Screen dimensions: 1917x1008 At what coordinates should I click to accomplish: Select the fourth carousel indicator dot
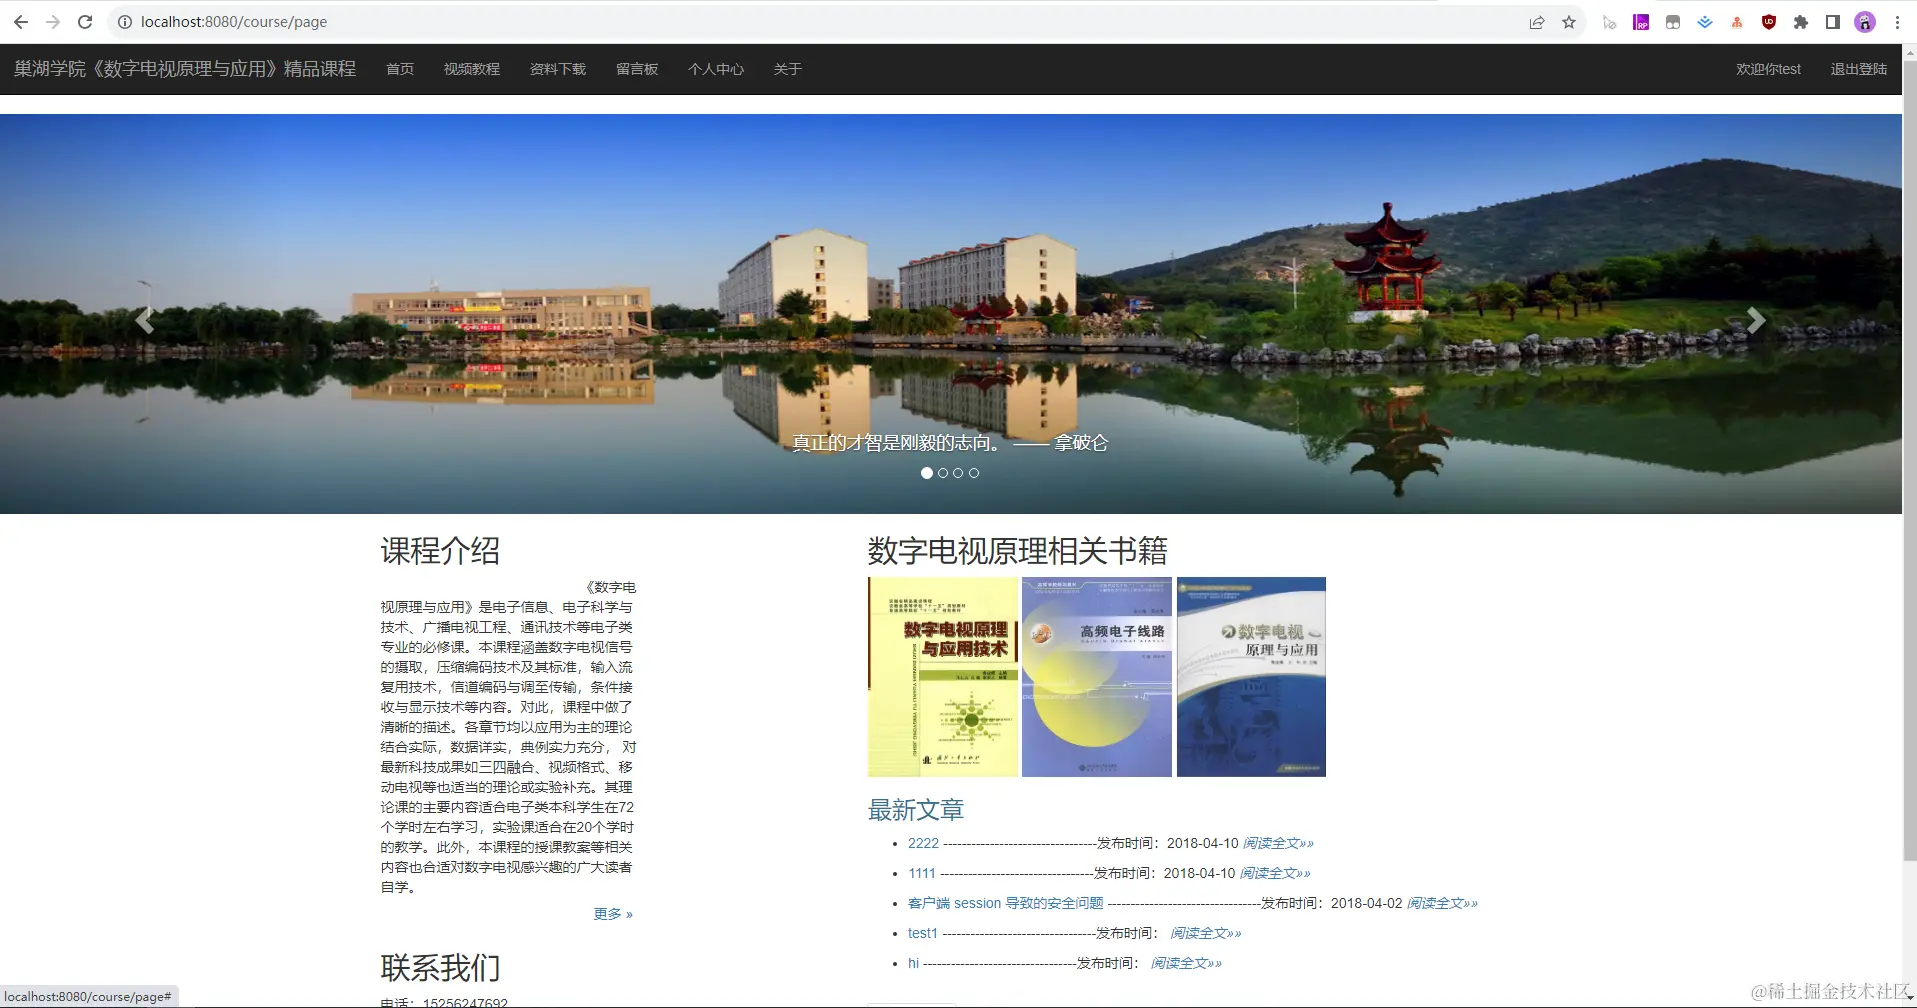pyautogui.click(x=973, y=473)
